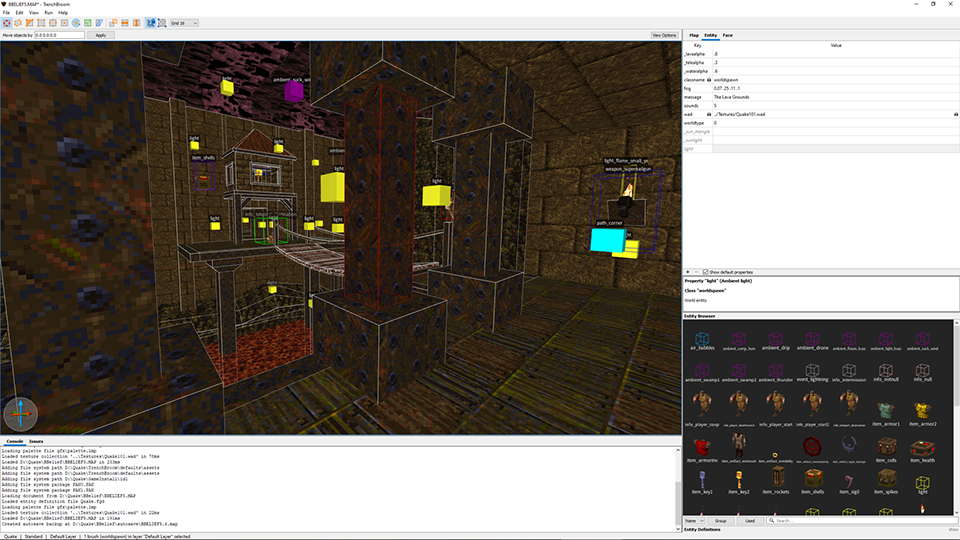Viewport: 960px width, 540px height.
Task: Open the Grid 16 size dropdown
Action: click(x=184, y=23)
